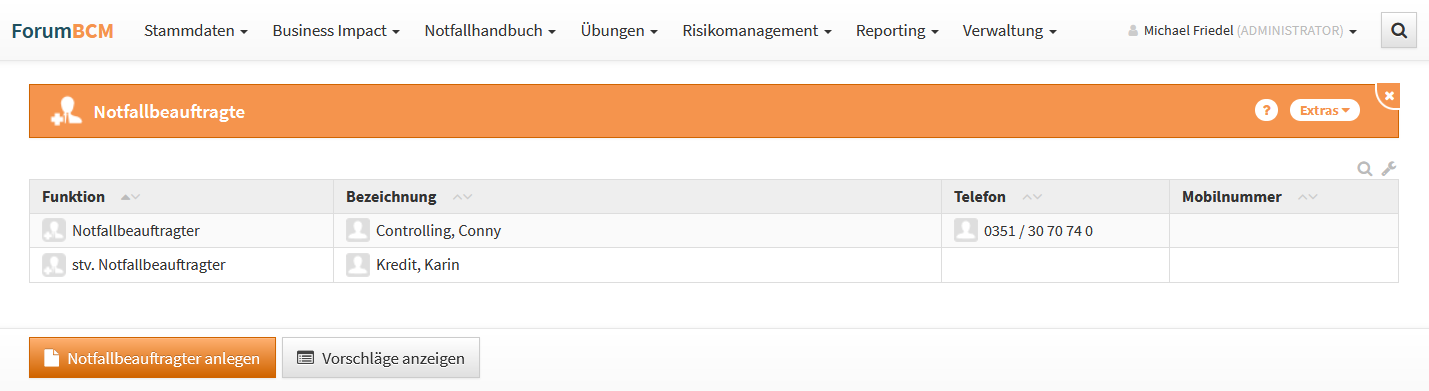Expand the Extras dropdown
Viewport: 1429px width, 391px height.
pos(1325,111)
